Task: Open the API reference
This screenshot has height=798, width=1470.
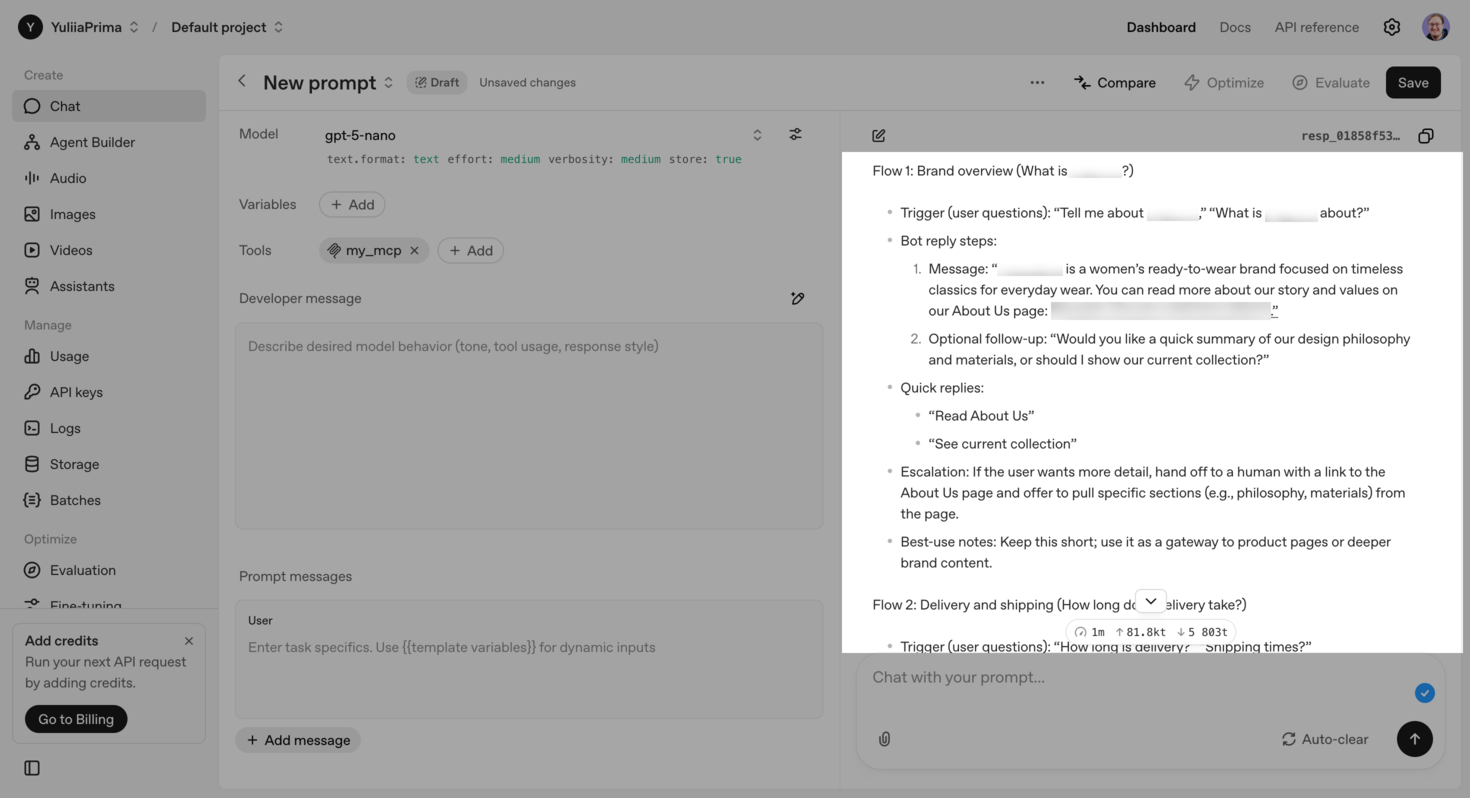Action: pyautogui.click(x=1316, y=27)
